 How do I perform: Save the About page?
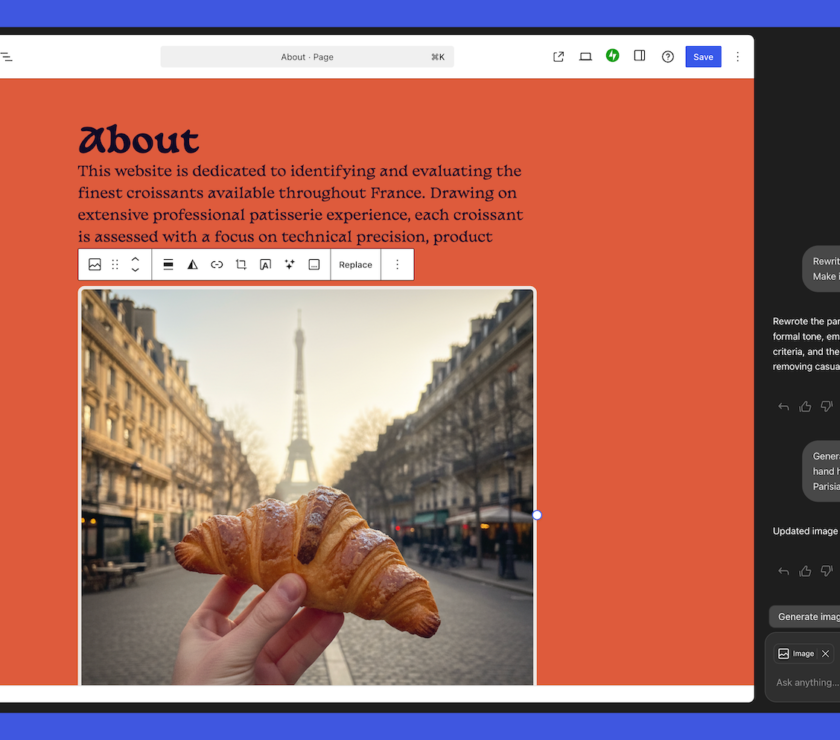point(703,57)
